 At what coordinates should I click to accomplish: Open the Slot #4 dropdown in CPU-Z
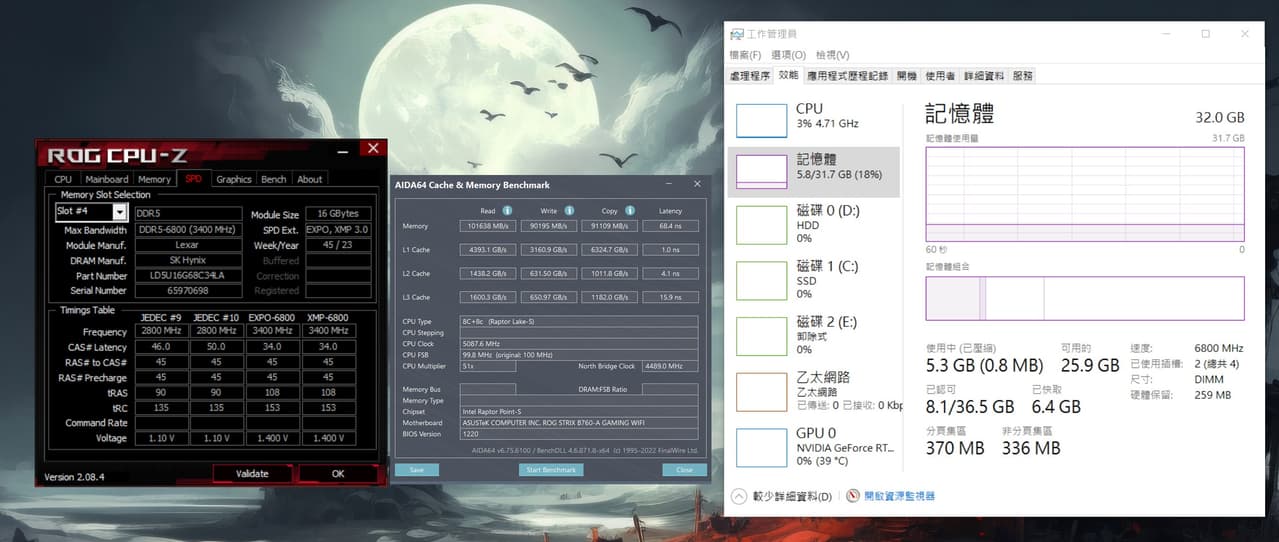(120, 212)
